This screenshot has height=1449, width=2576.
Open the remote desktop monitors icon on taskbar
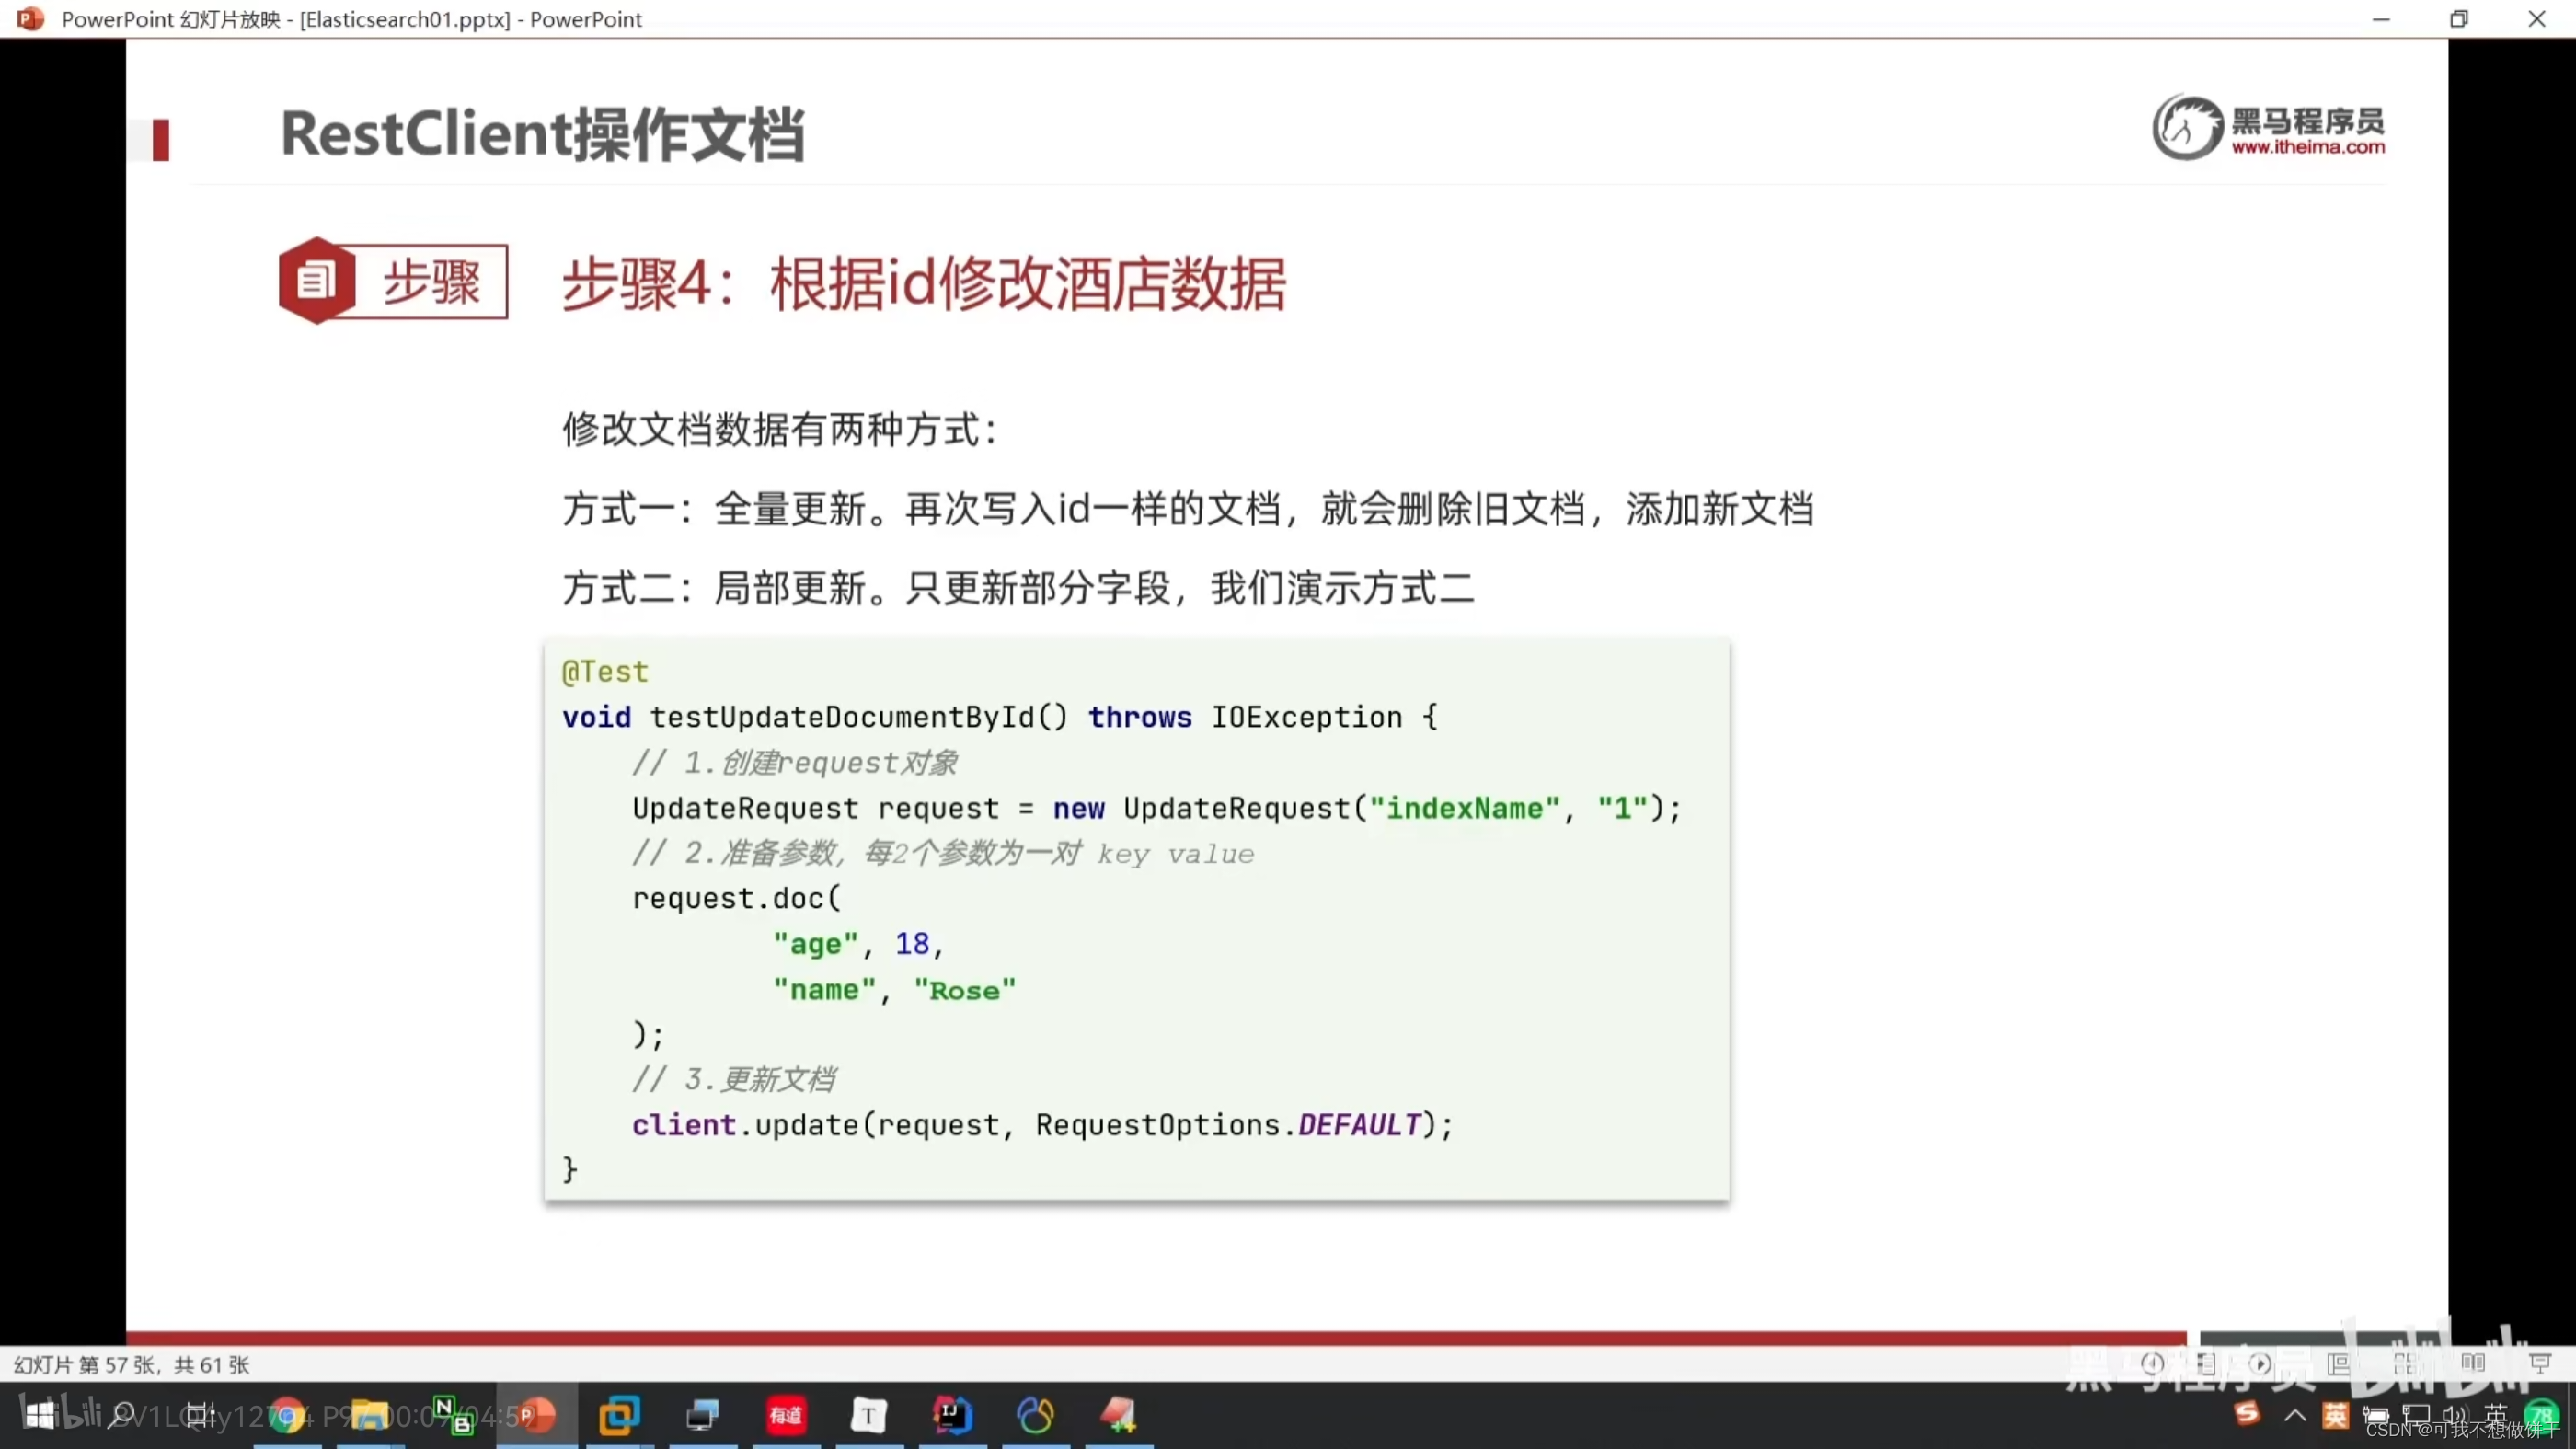703,1415
